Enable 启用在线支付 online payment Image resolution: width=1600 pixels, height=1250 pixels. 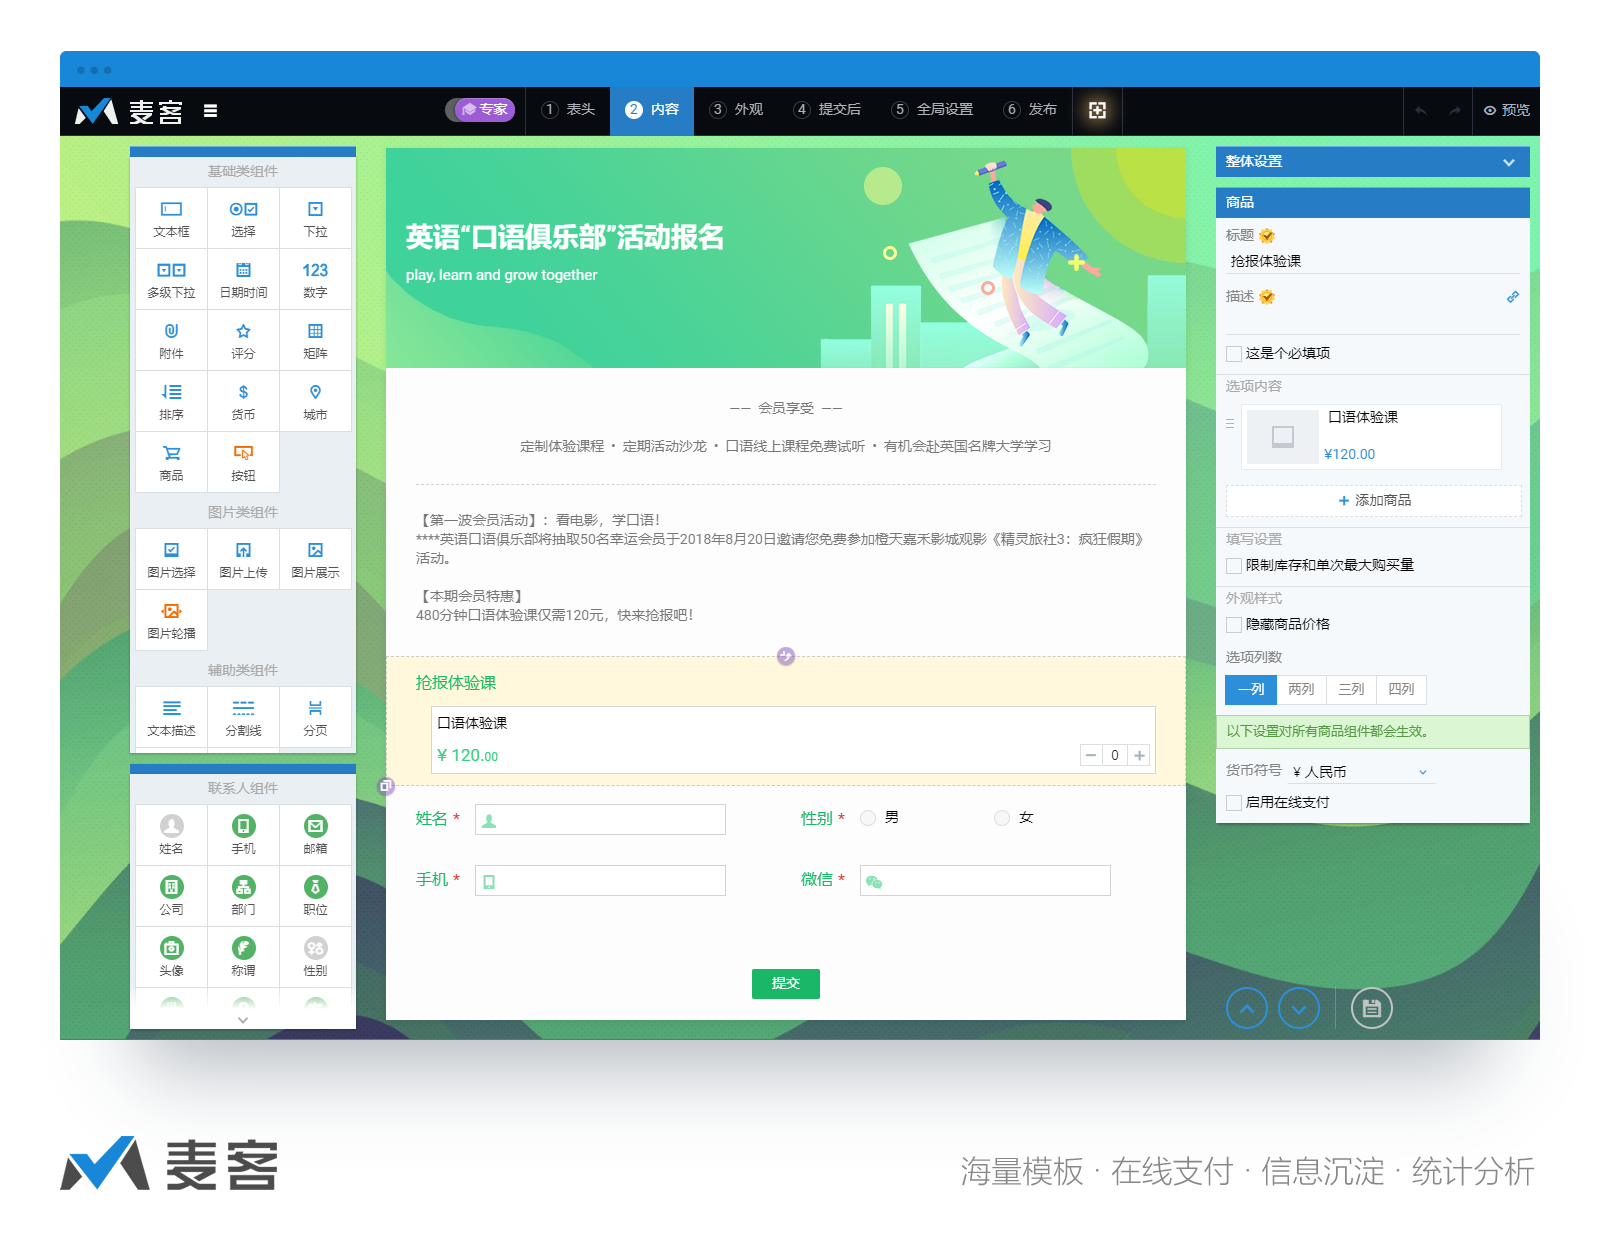(1234, 802)
